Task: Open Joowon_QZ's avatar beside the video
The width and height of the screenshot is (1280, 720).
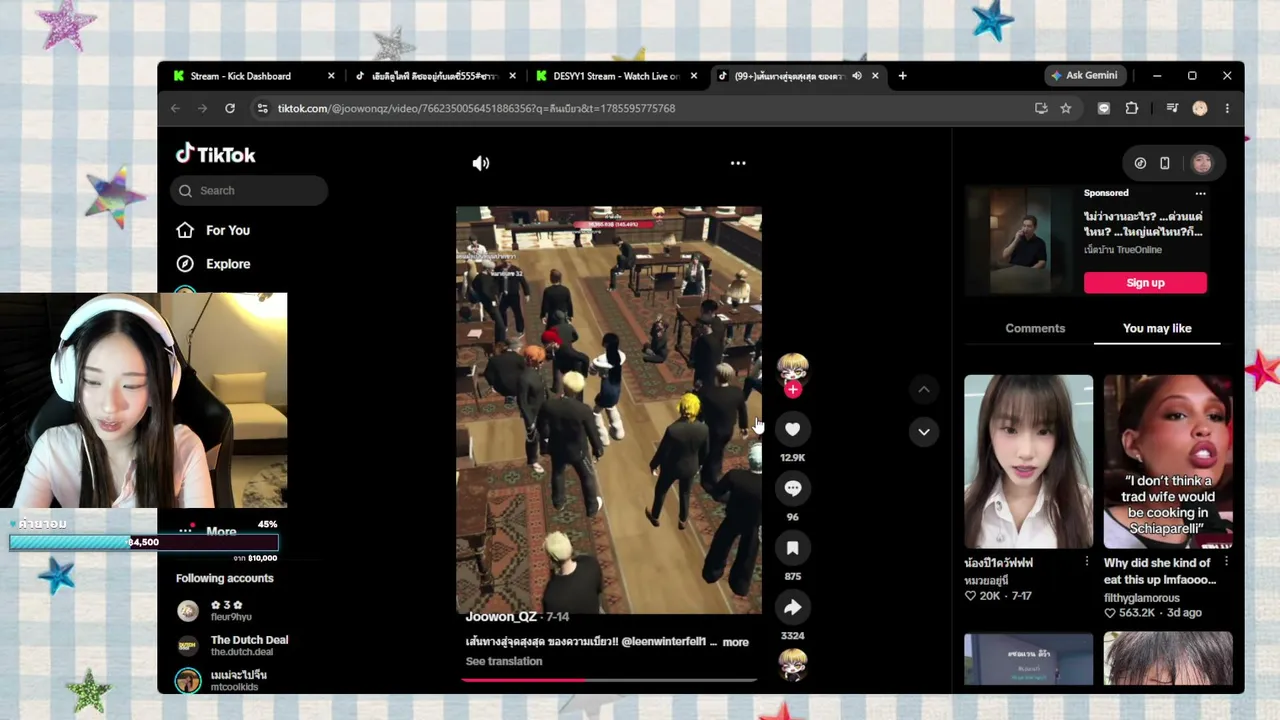Action: point(793,367)
